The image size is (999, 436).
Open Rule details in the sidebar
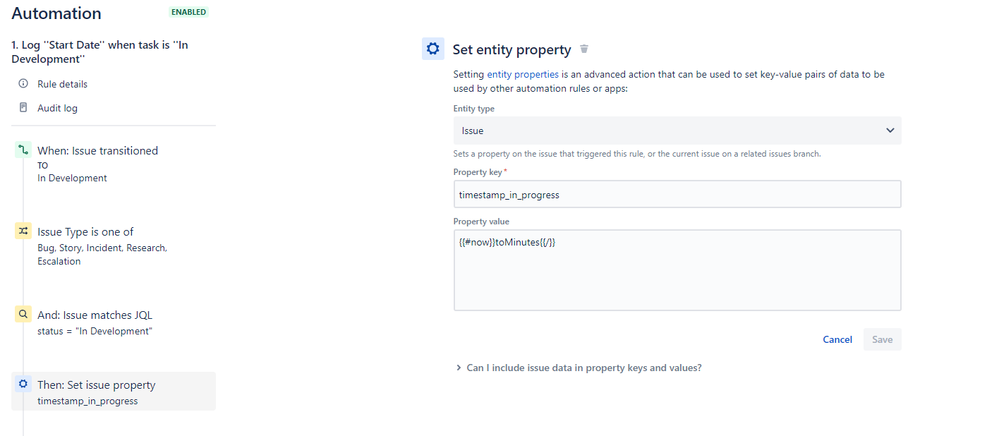coord(62,84)
